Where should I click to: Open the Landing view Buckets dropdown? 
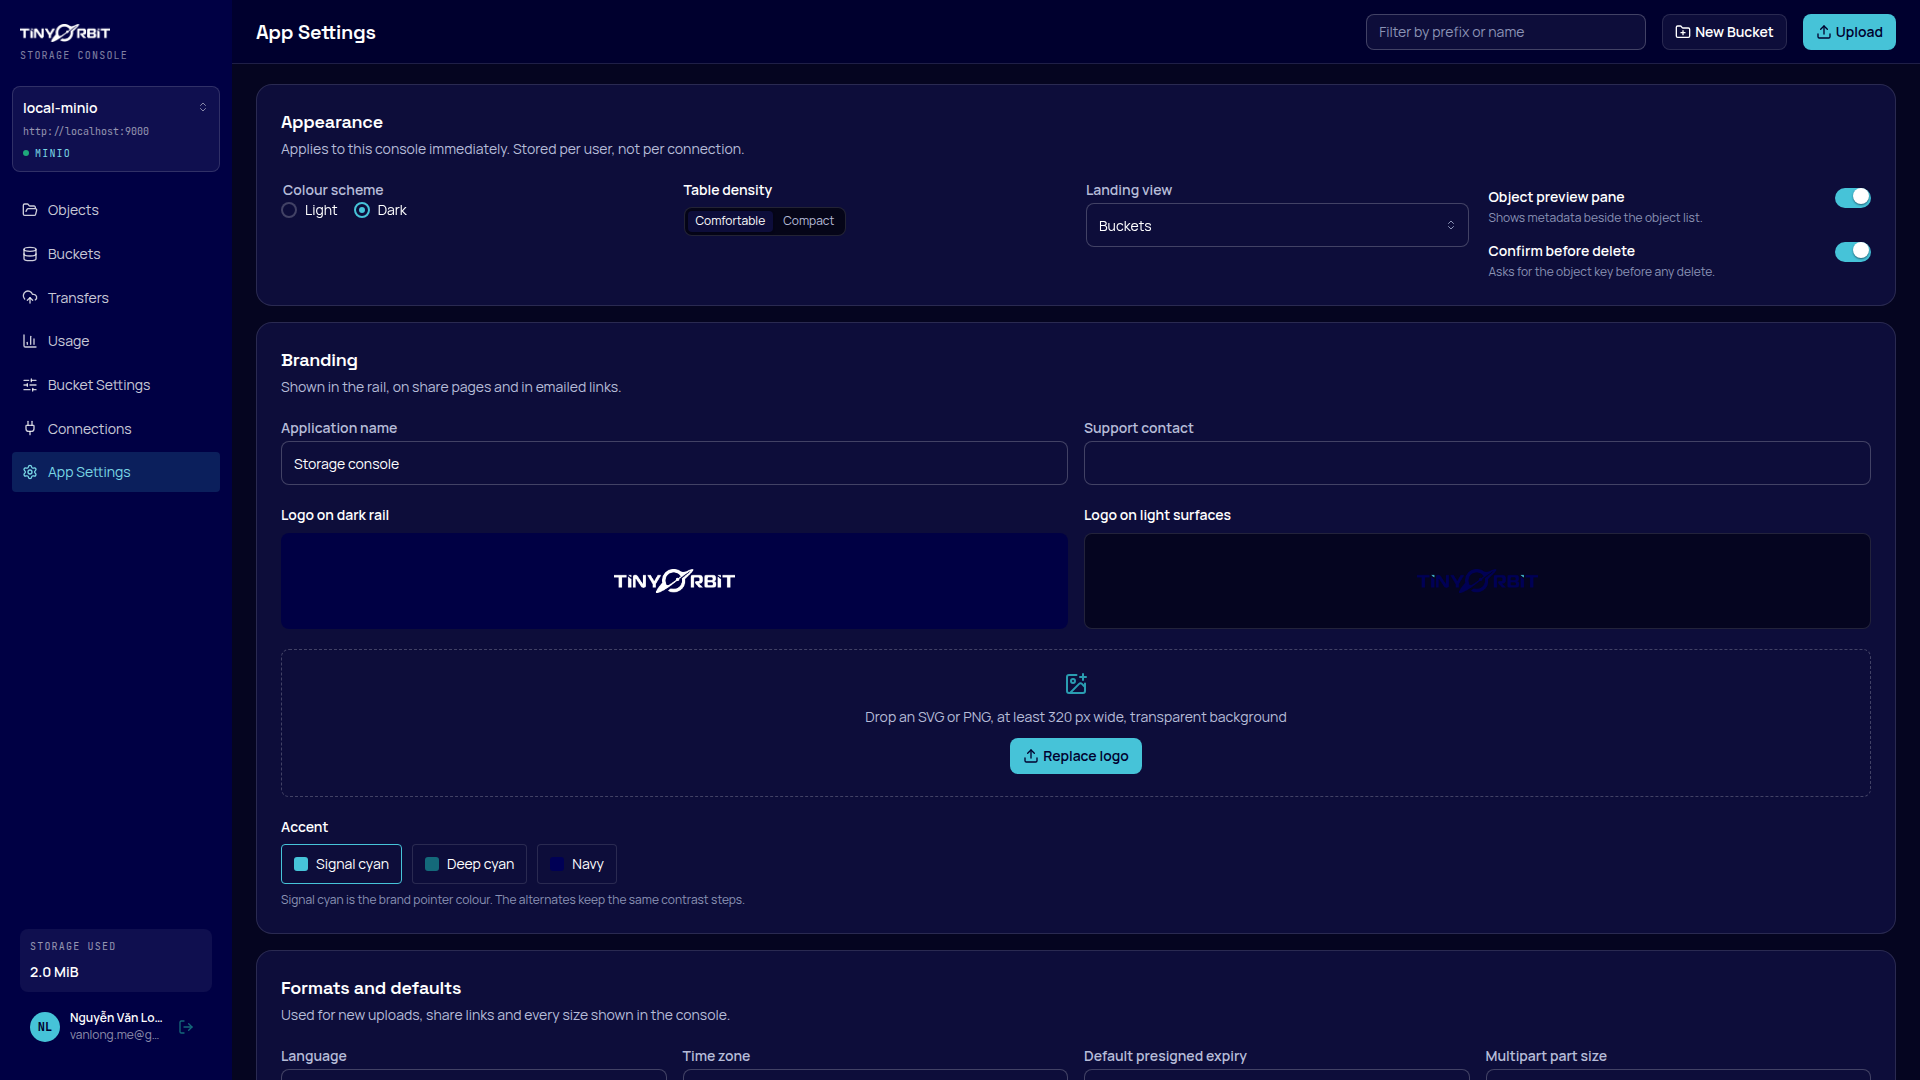pos(1277,226)
